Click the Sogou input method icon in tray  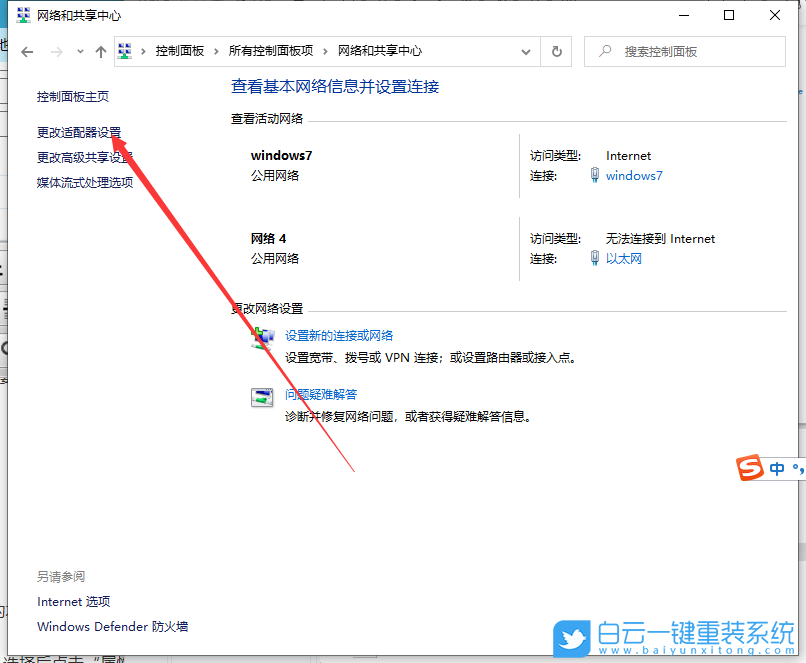point(751,468)
